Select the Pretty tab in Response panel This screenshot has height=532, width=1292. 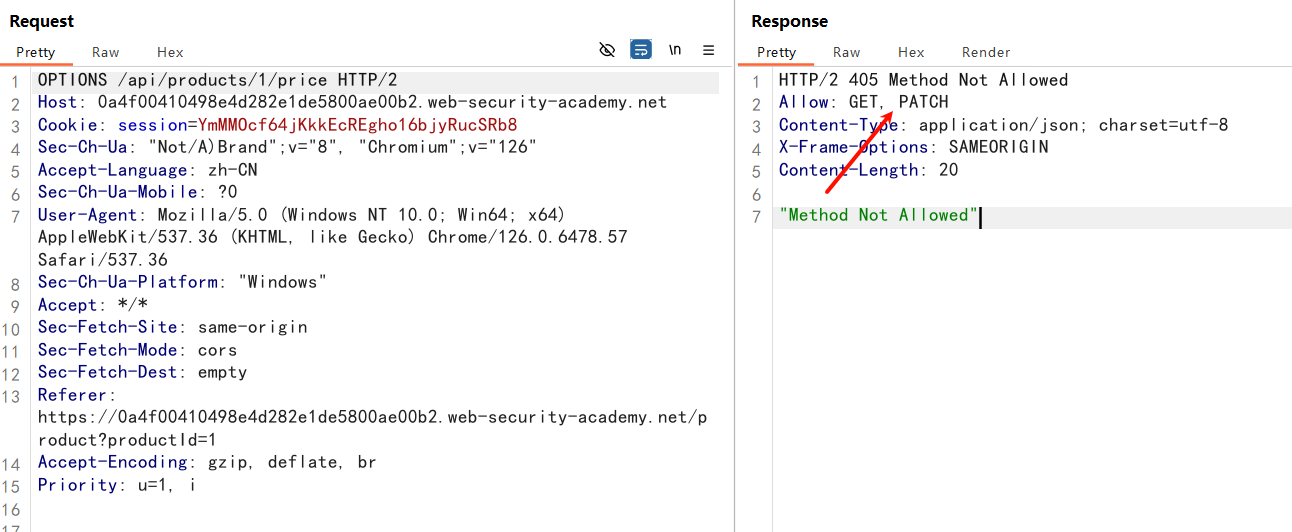click(x=777, y=52)
